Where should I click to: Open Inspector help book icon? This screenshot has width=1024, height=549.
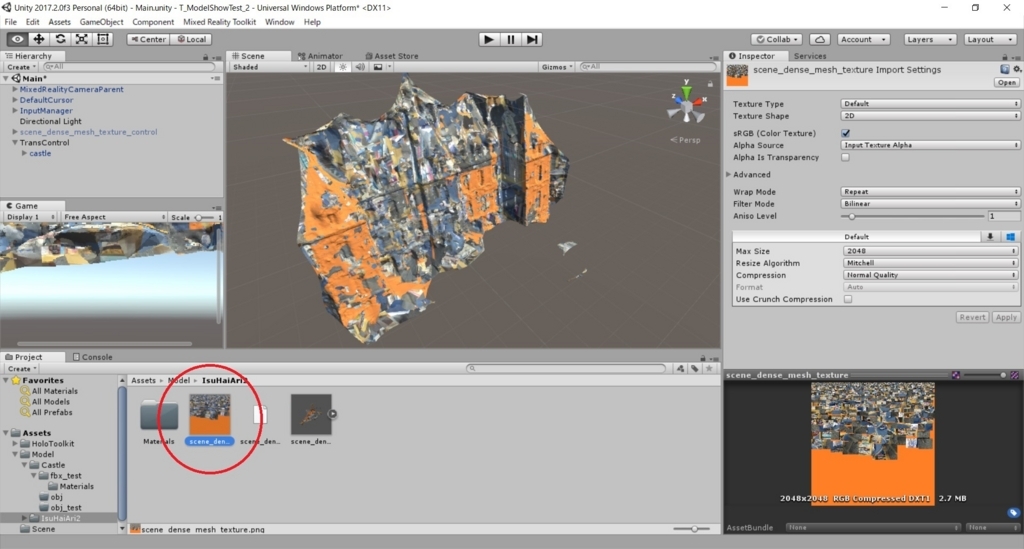[x=1004, y=69]
